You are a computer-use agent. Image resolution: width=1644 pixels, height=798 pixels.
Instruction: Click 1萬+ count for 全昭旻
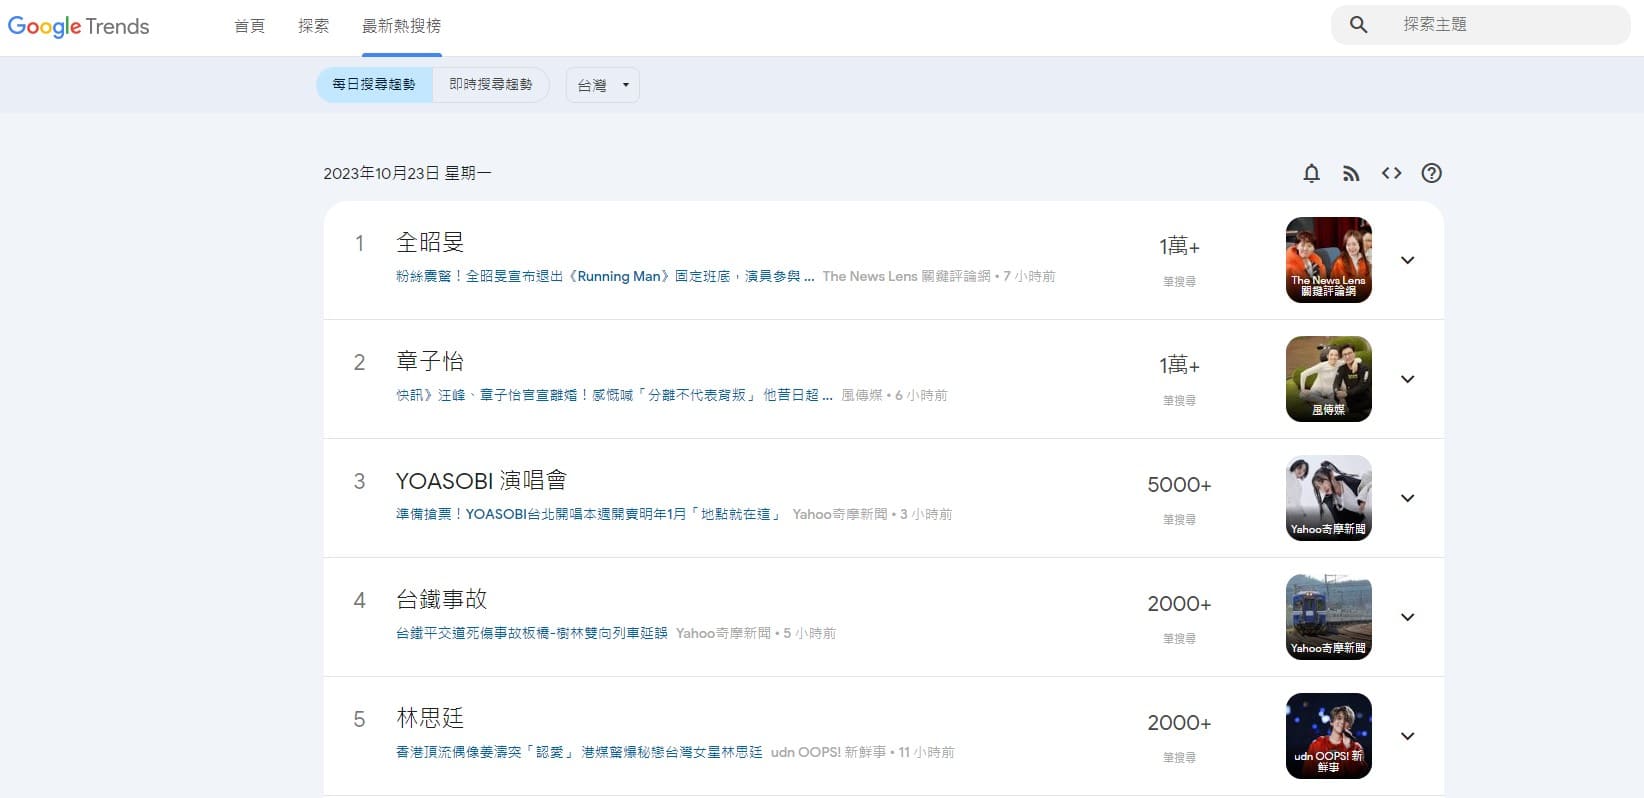coord(1179,246)
